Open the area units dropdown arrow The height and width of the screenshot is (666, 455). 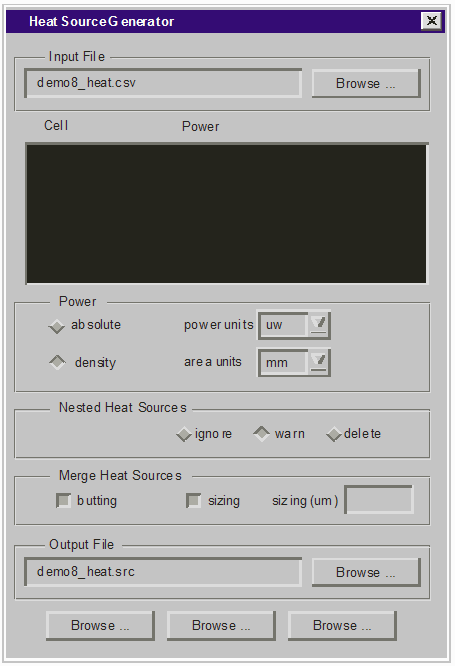coord(318,362)
